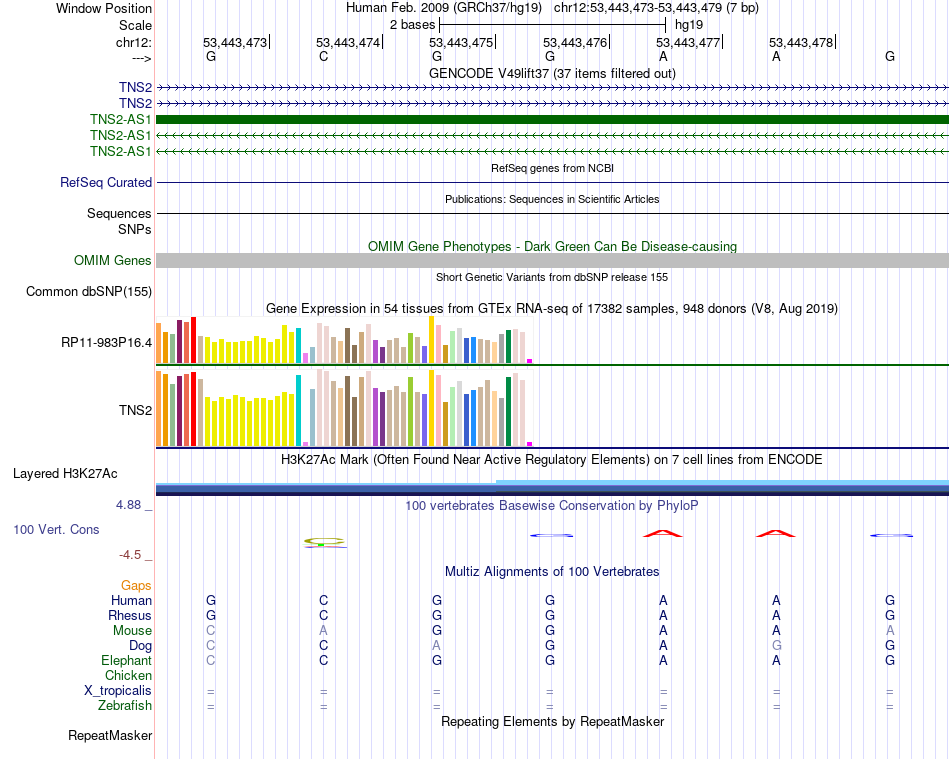Click coordinate label 53,443,477

click(688, 42)
